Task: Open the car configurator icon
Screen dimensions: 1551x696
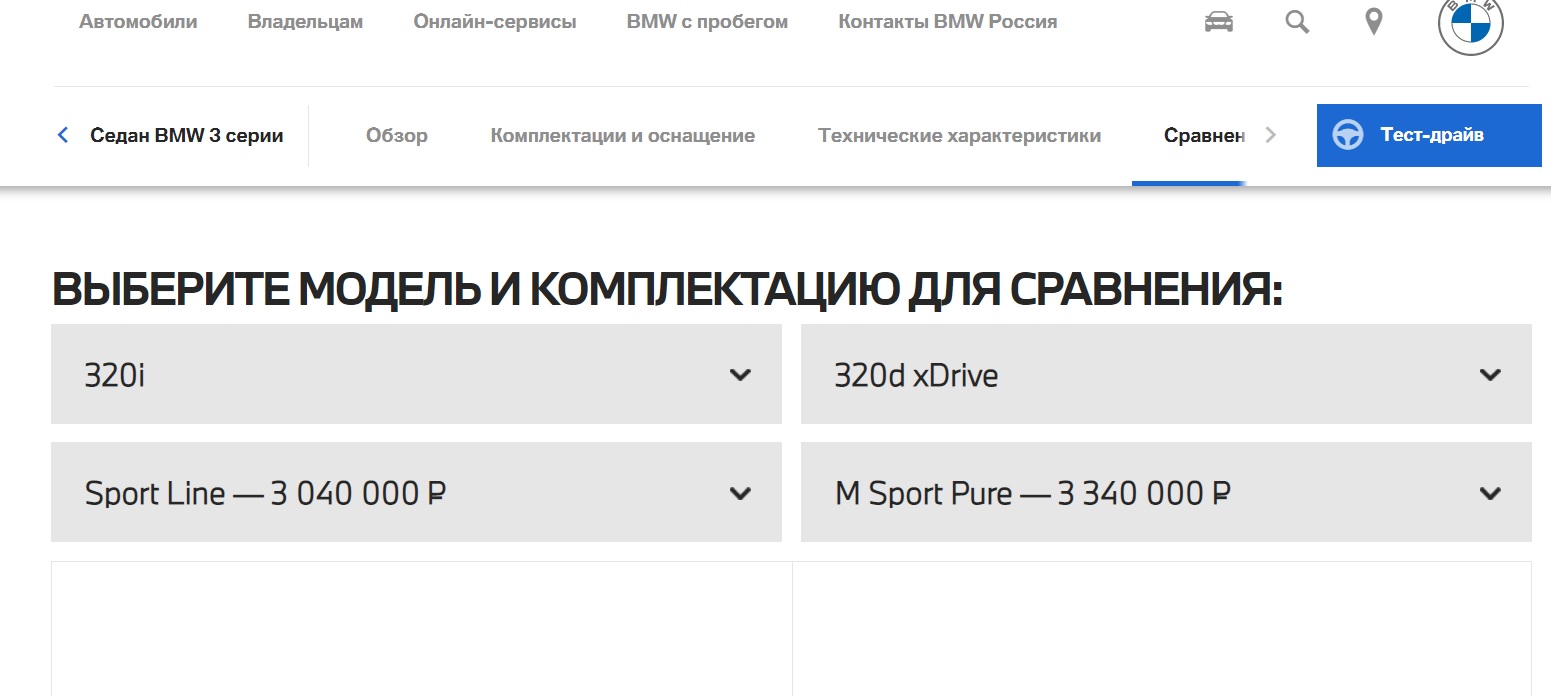Action: pyautogui.click(x=1219, y=22)
